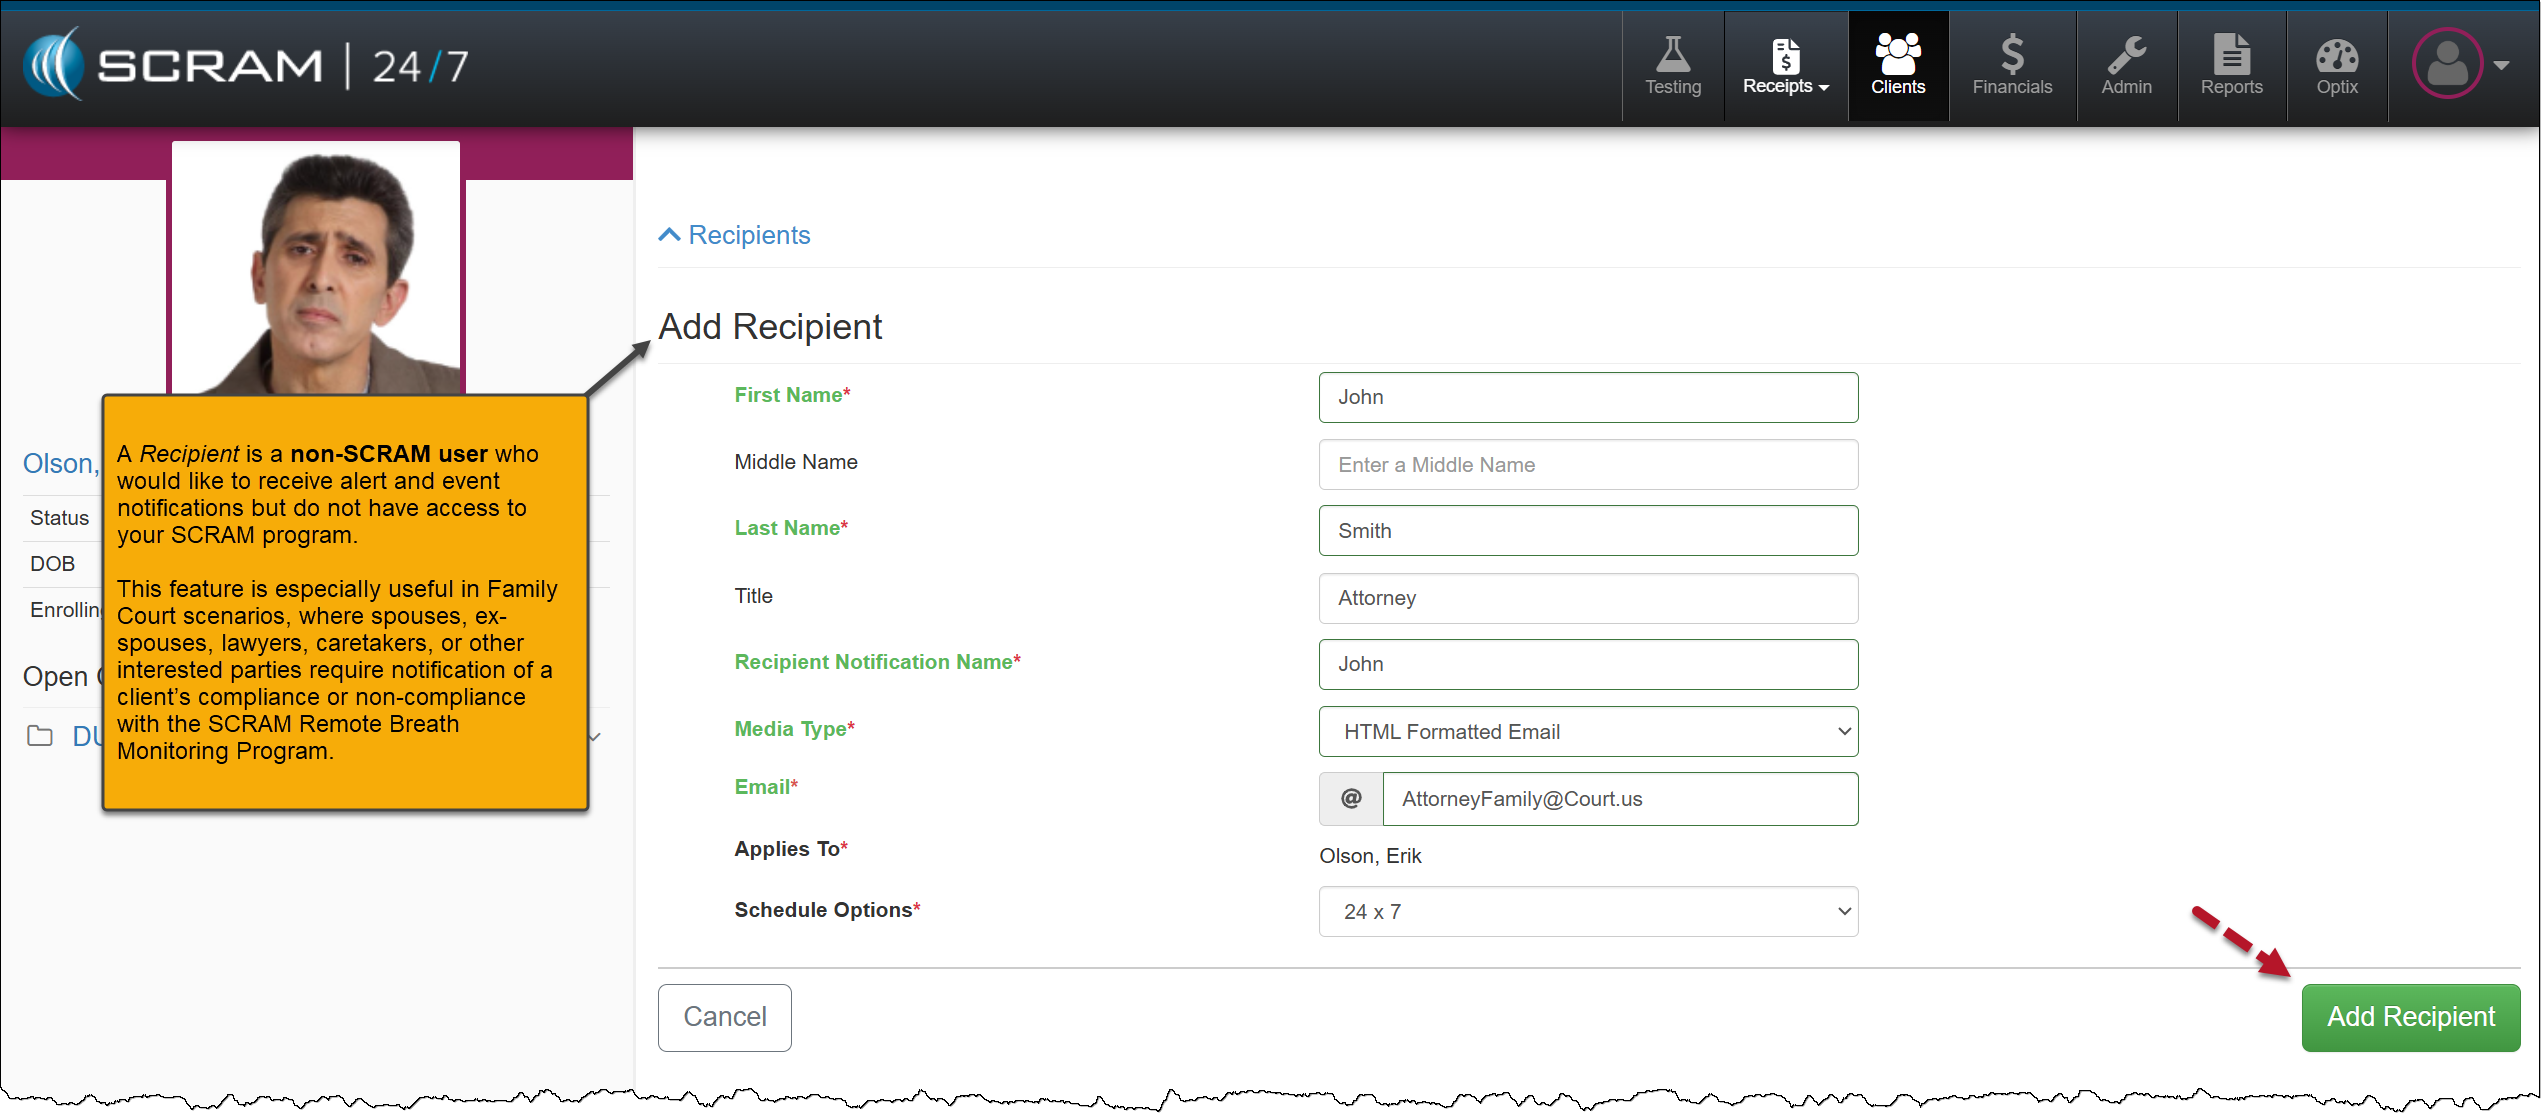This screenshot has width=2543, height=1120.
Task: Open the user profile avatar menu
Action: coord(2456,64)
